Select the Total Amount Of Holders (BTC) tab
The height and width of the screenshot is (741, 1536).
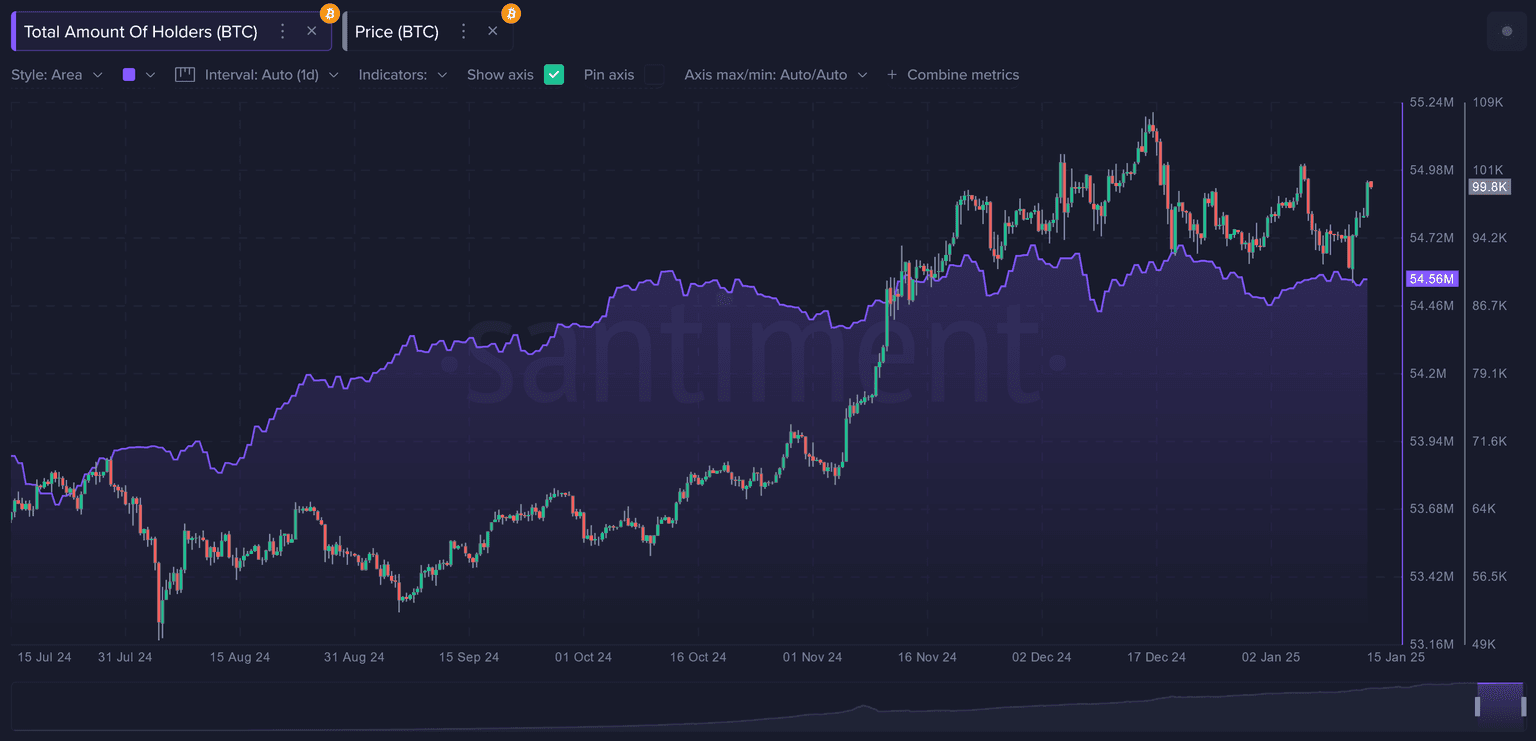point(140,32)
